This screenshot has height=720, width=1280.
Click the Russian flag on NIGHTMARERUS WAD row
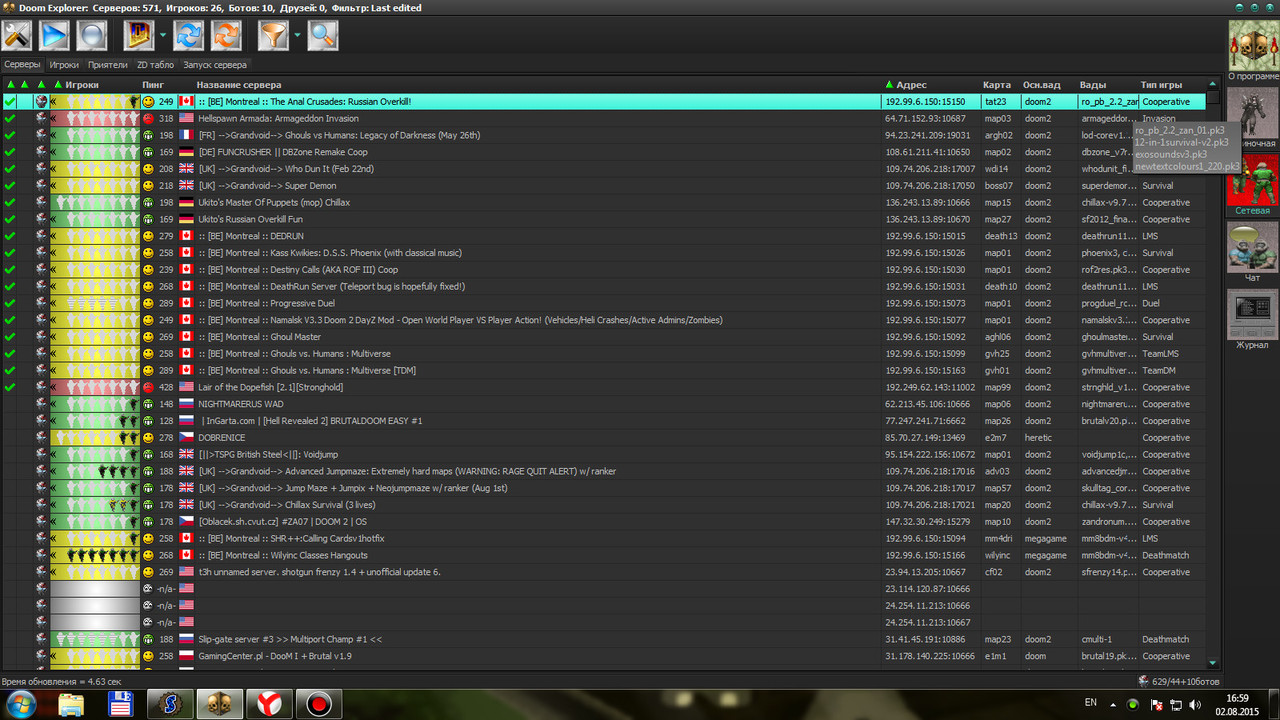pyautogui.click(x=185, y=404)
